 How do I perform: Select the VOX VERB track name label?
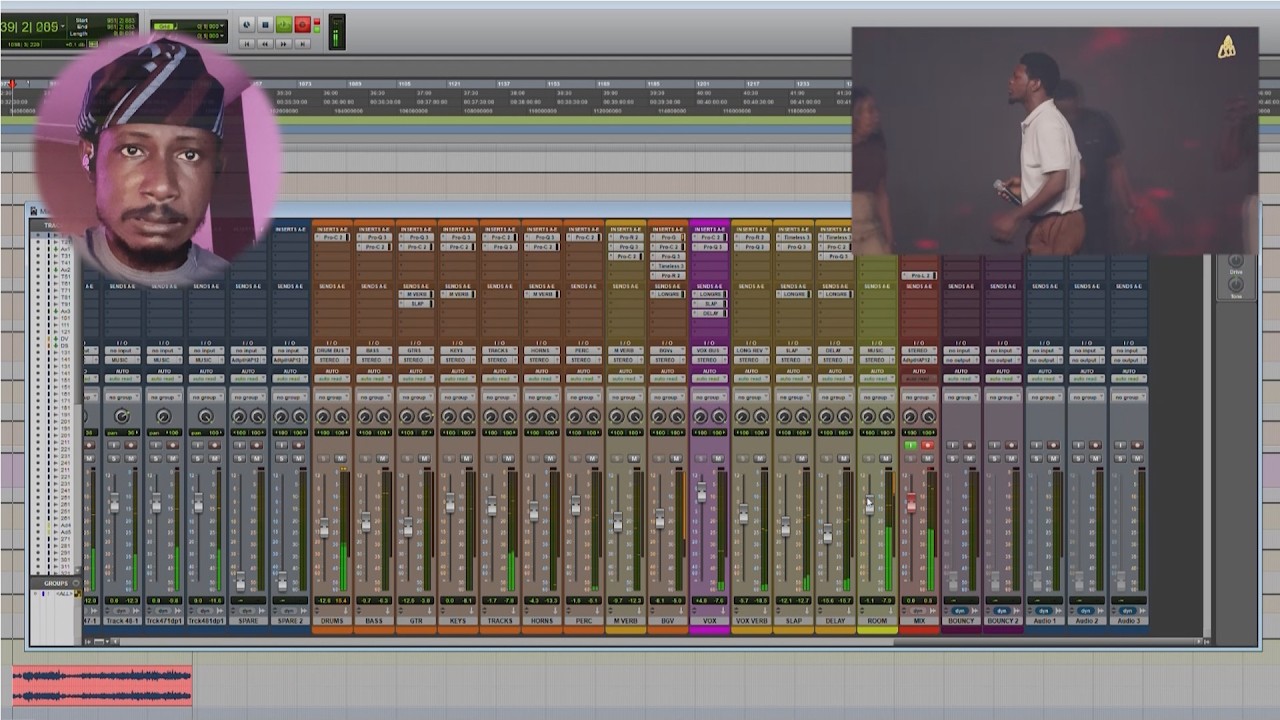(751, 621)
